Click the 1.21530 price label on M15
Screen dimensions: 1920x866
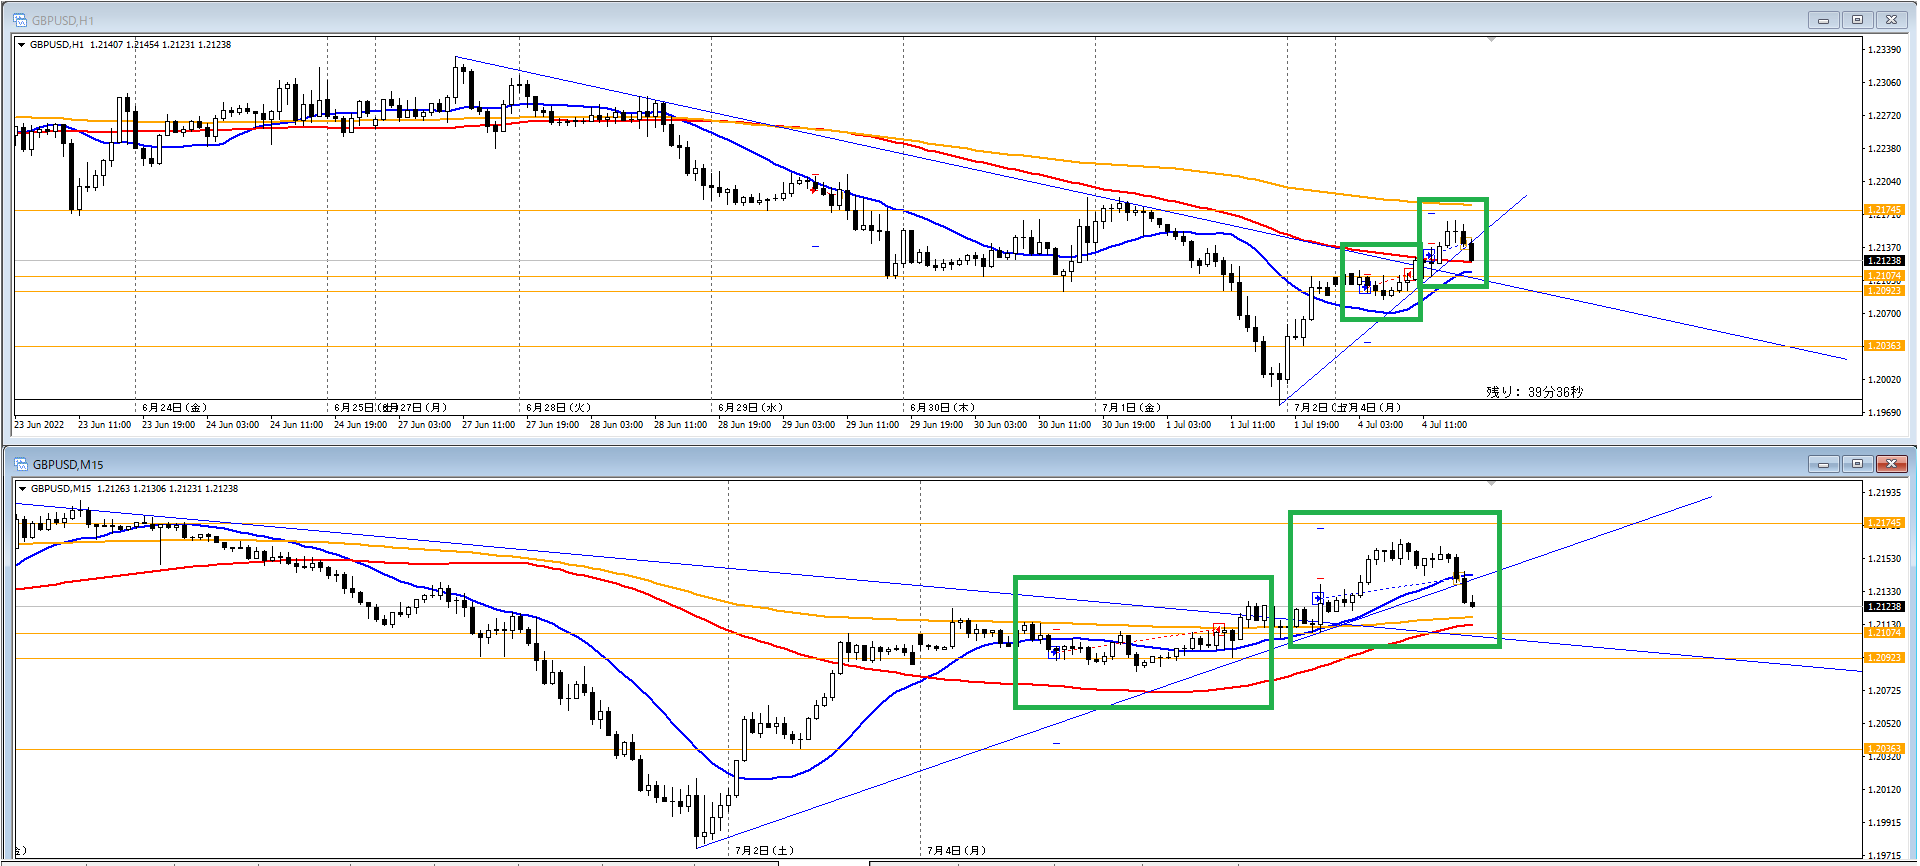click(1885, 559)
